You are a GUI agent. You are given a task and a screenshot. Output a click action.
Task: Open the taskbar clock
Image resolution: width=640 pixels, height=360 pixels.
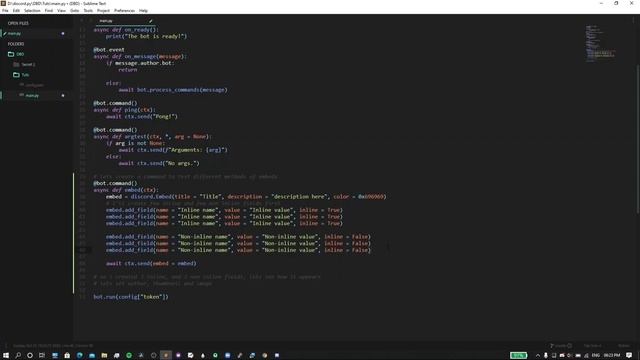611,356
